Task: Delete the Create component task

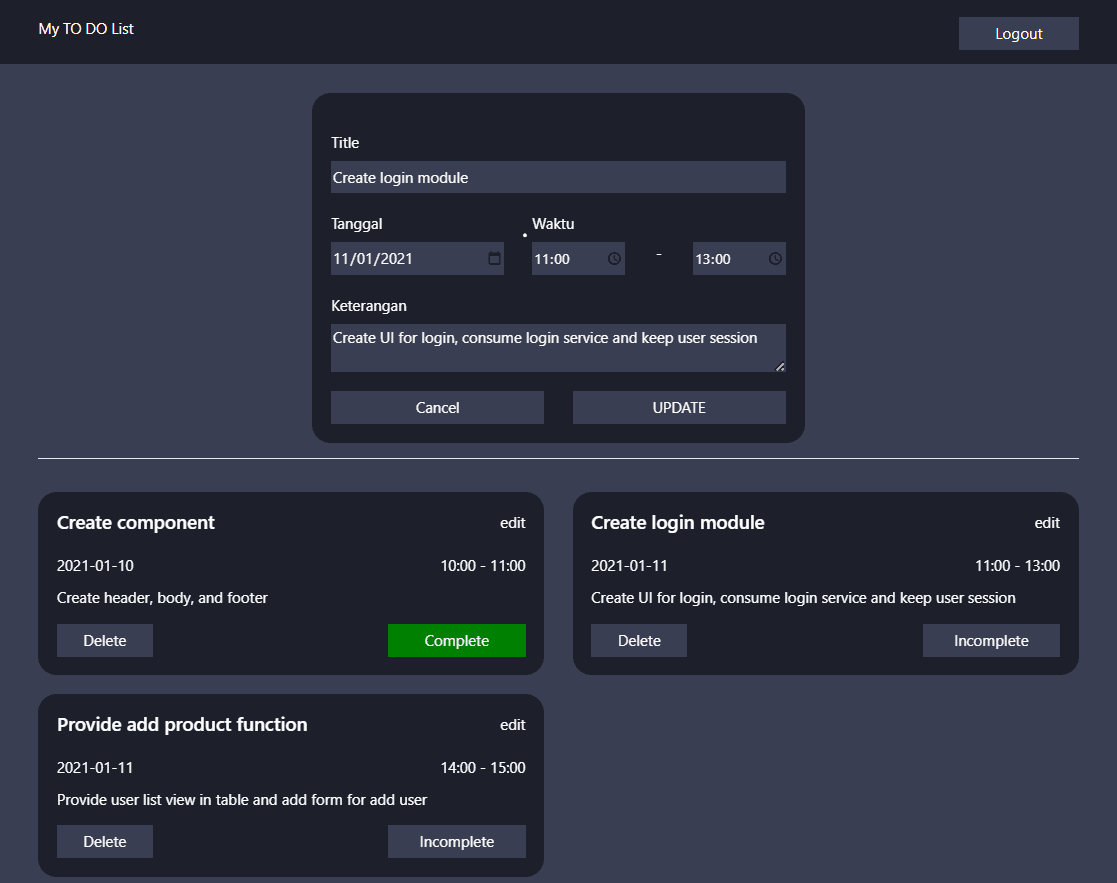Action: 105,640
